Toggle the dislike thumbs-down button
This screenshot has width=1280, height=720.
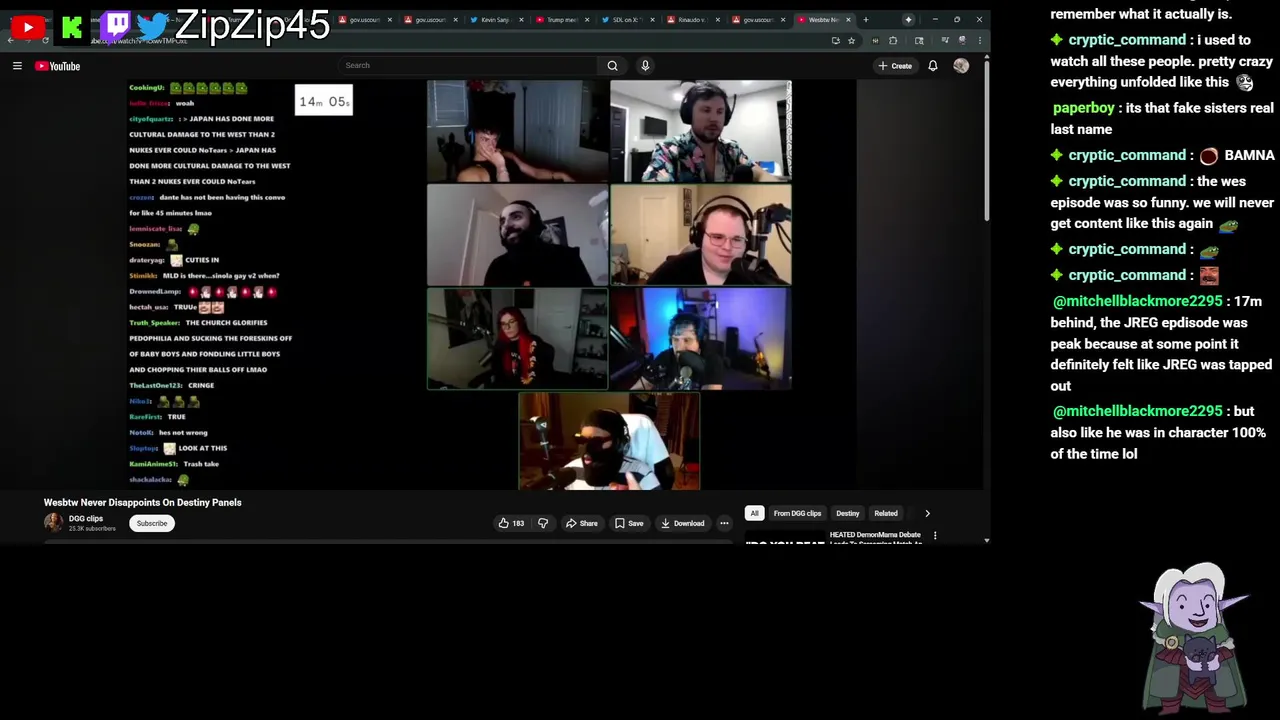click(x=542, y=523)
